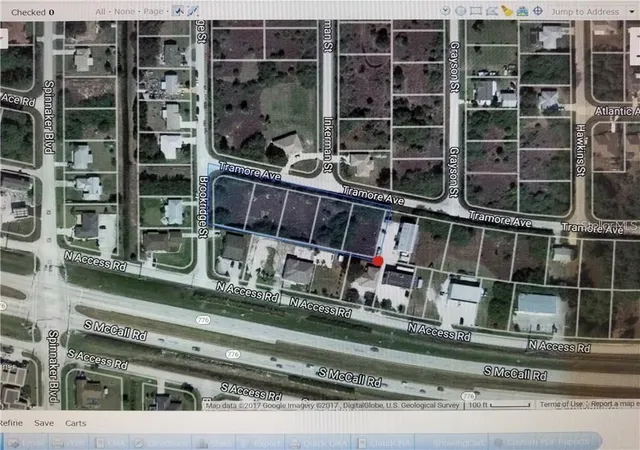Click the uncheck-items icon right of check icon
The height and width of the screenshot is (450, 640).
point(192,11)
